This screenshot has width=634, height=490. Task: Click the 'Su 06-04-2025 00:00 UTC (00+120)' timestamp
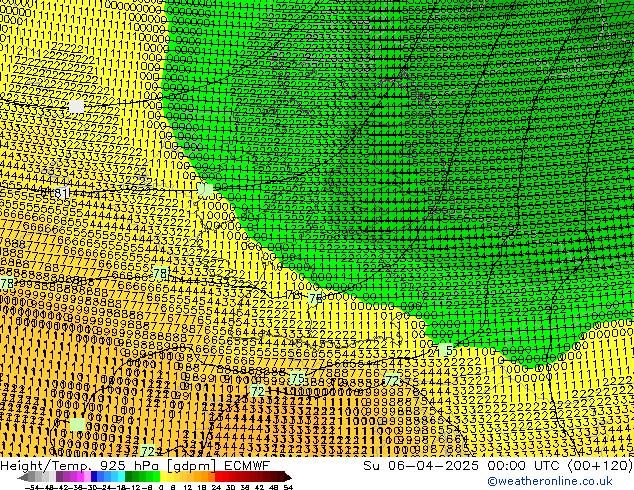coord(498,465)
